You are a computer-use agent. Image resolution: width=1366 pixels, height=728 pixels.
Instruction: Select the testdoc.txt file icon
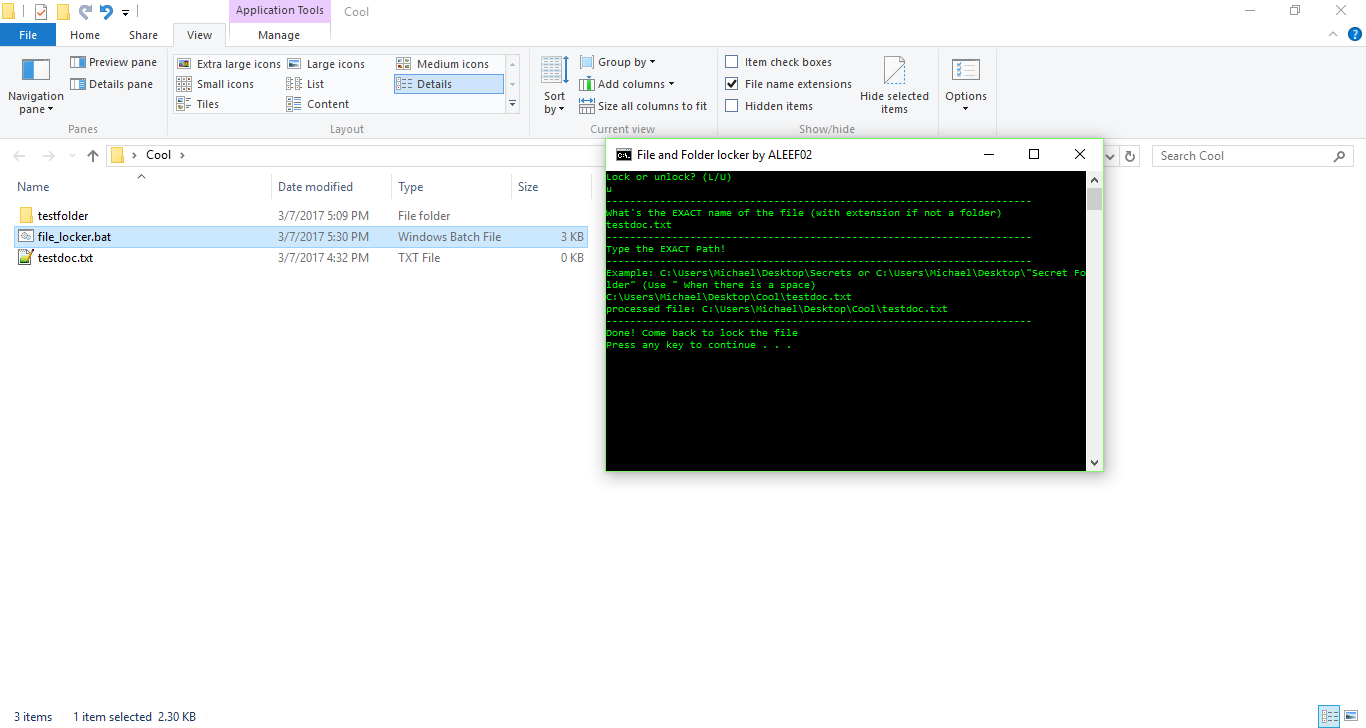(26, 258)
